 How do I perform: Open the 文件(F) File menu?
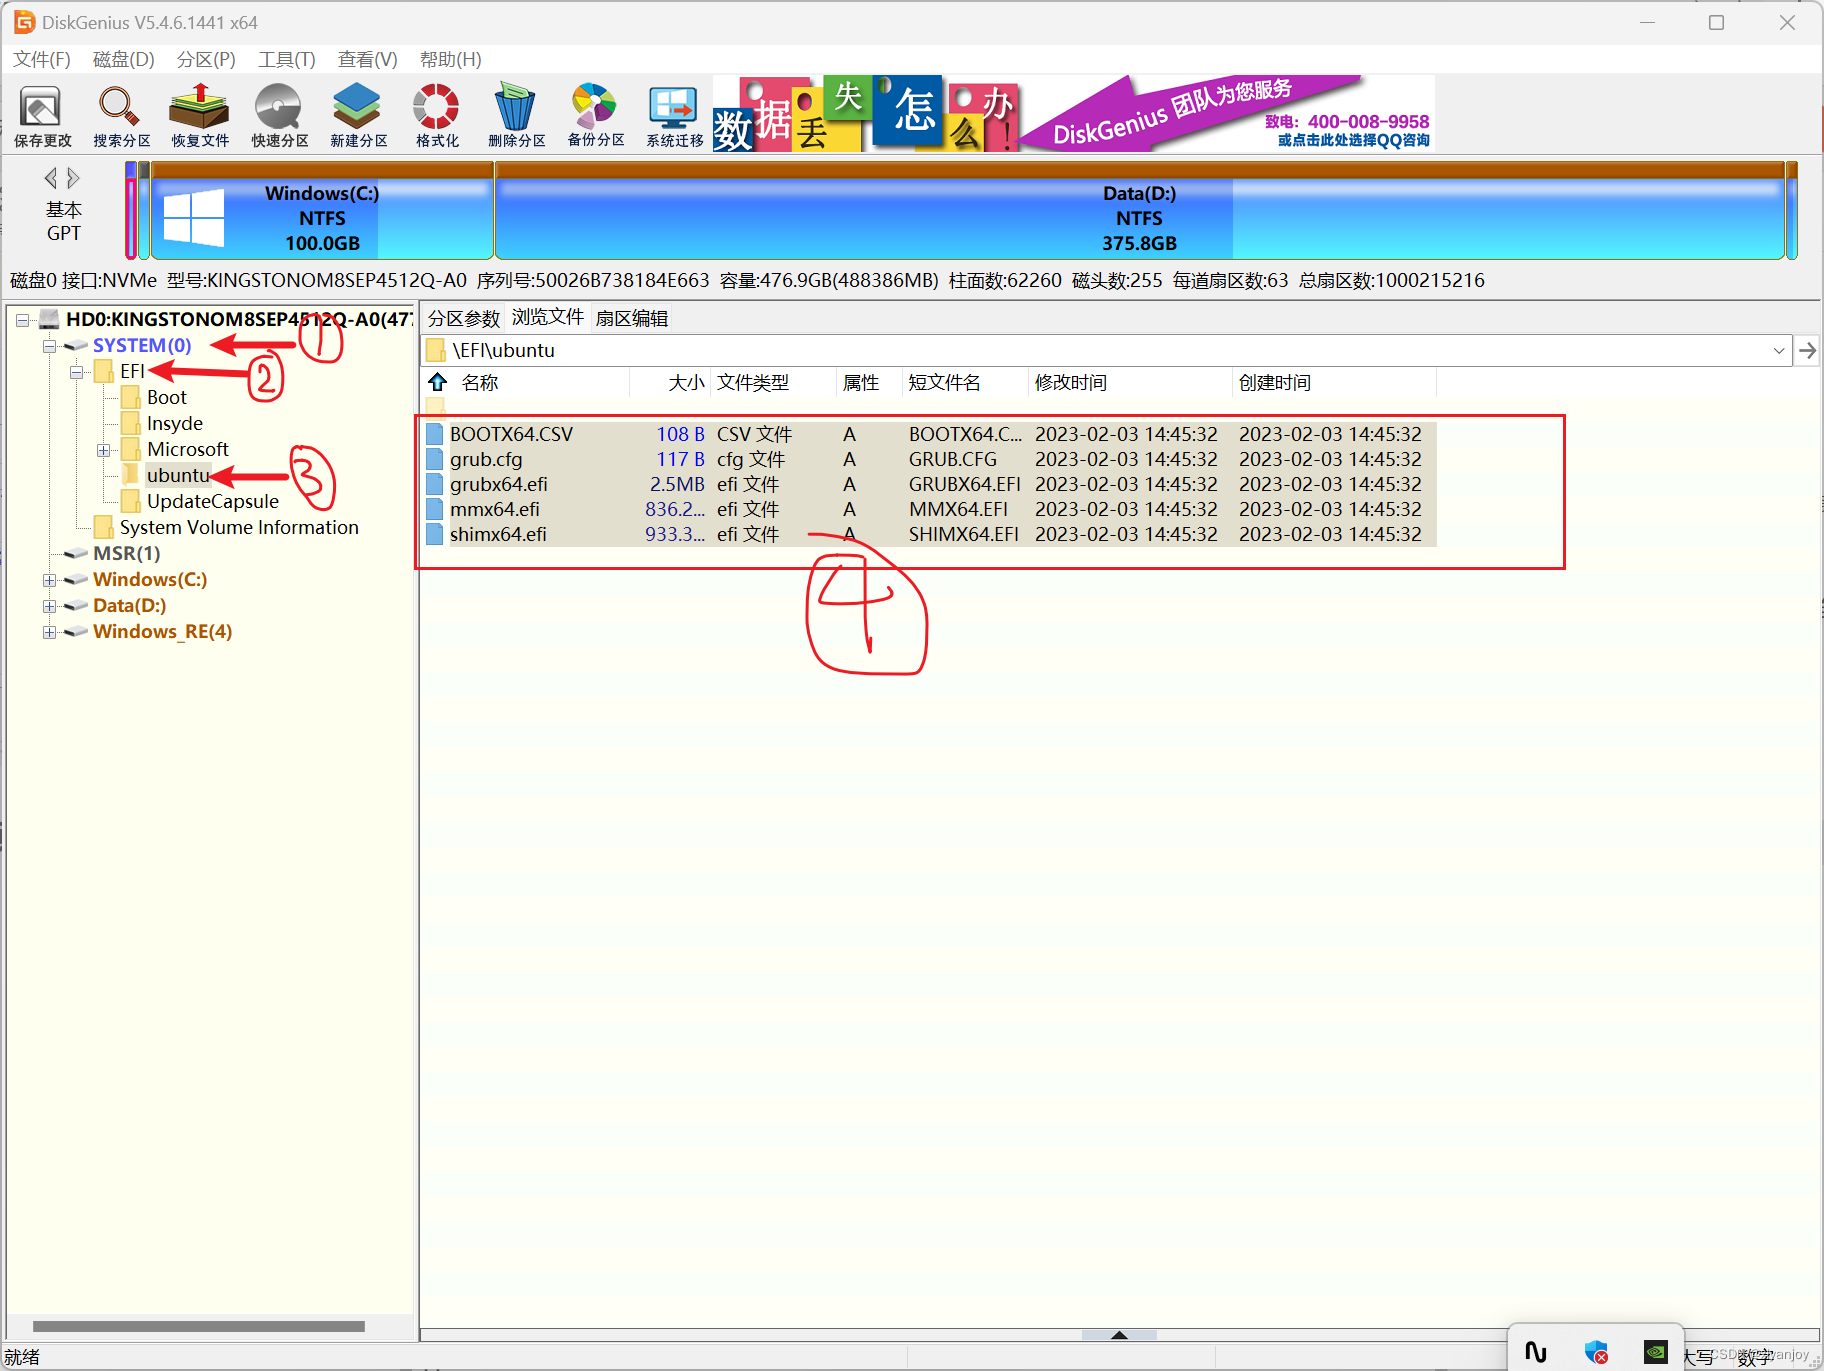[42, 59]
